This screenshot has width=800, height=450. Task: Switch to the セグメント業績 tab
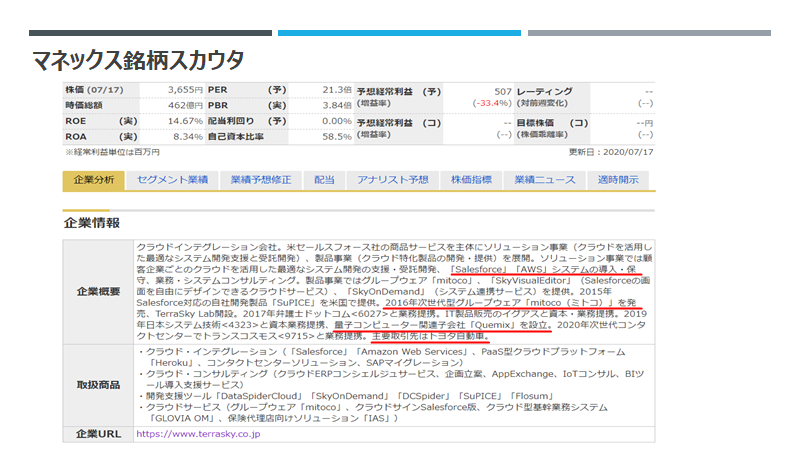click(x=172, y=180)
